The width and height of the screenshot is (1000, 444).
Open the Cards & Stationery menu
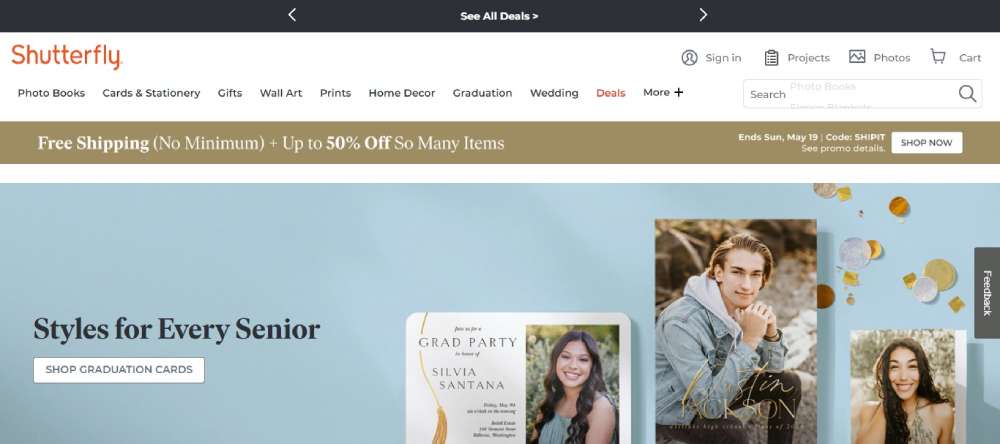[151, 93]
